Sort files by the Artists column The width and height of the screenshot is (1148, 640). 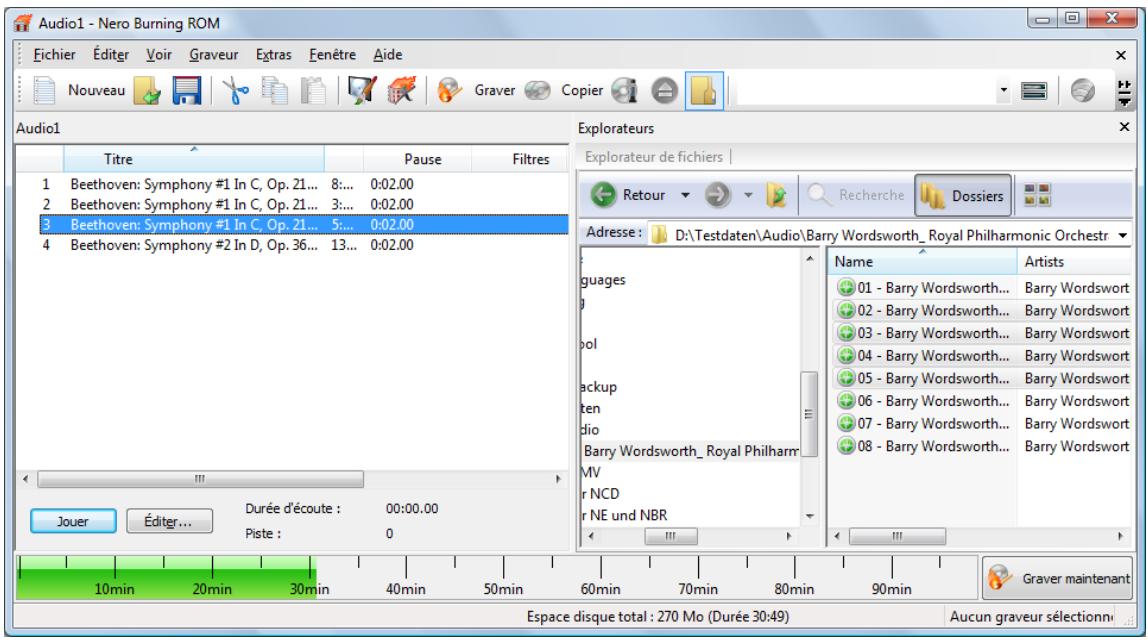click(1074, 261)
